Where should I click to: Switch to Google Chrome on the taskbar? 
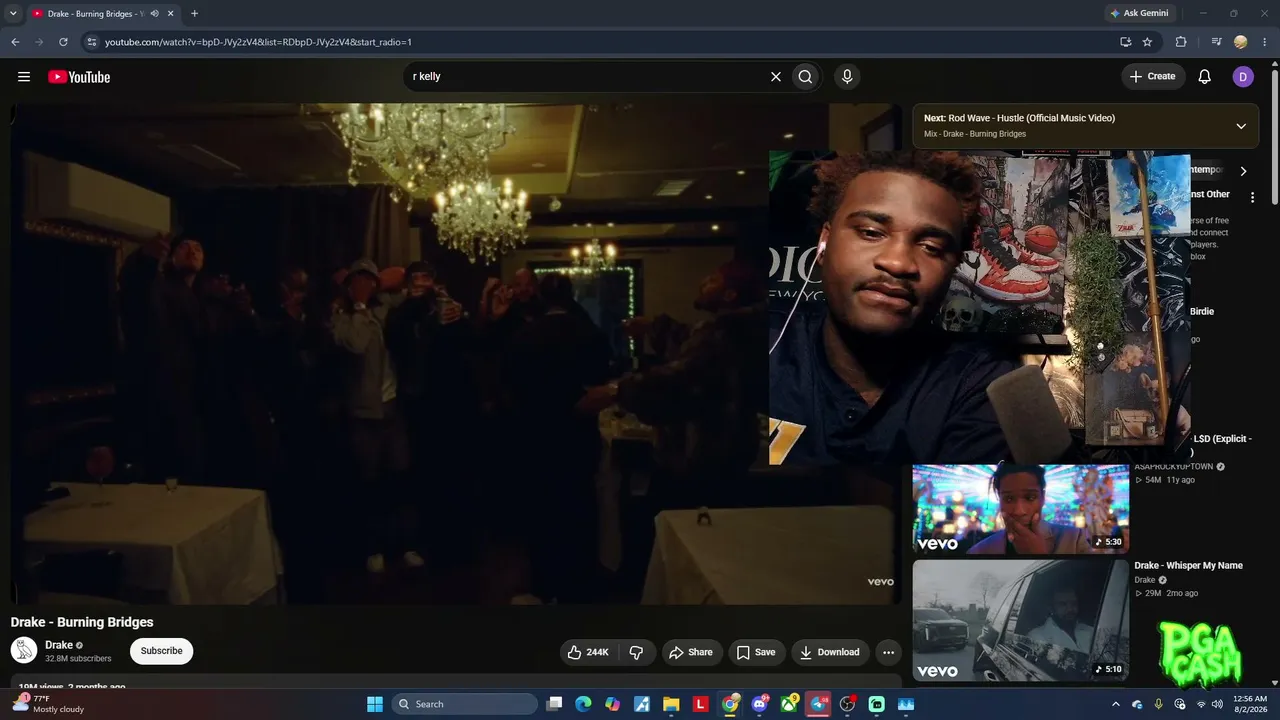(x=730, y=704)
